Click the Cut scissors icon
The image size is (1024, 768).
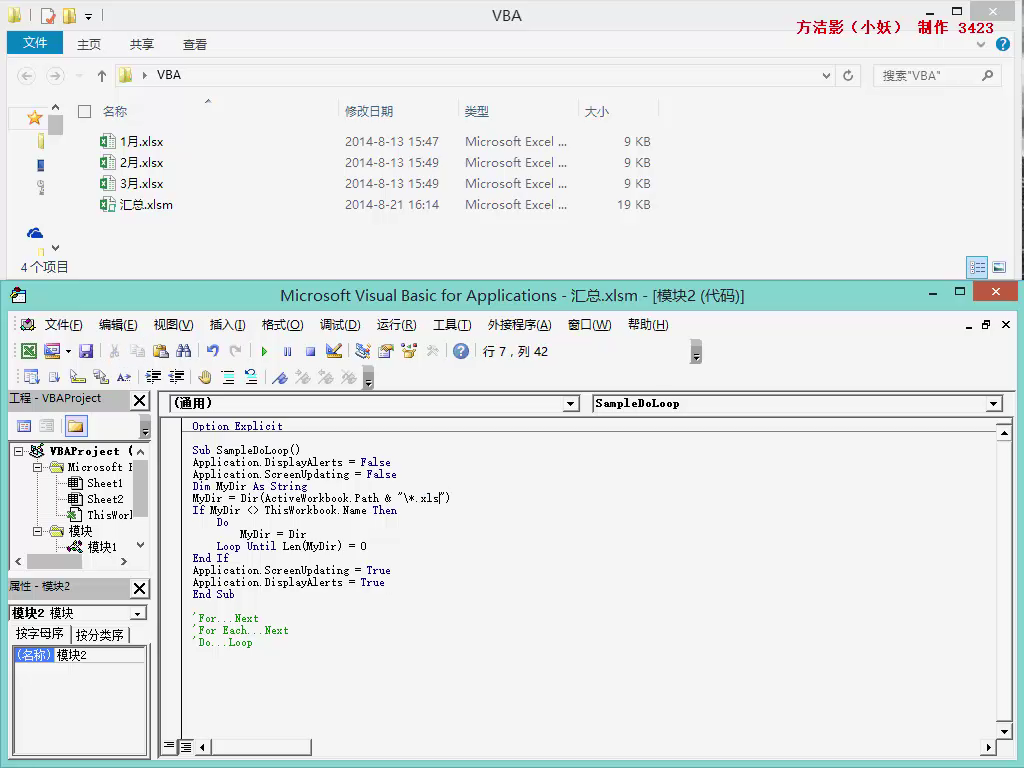point(114,351)
